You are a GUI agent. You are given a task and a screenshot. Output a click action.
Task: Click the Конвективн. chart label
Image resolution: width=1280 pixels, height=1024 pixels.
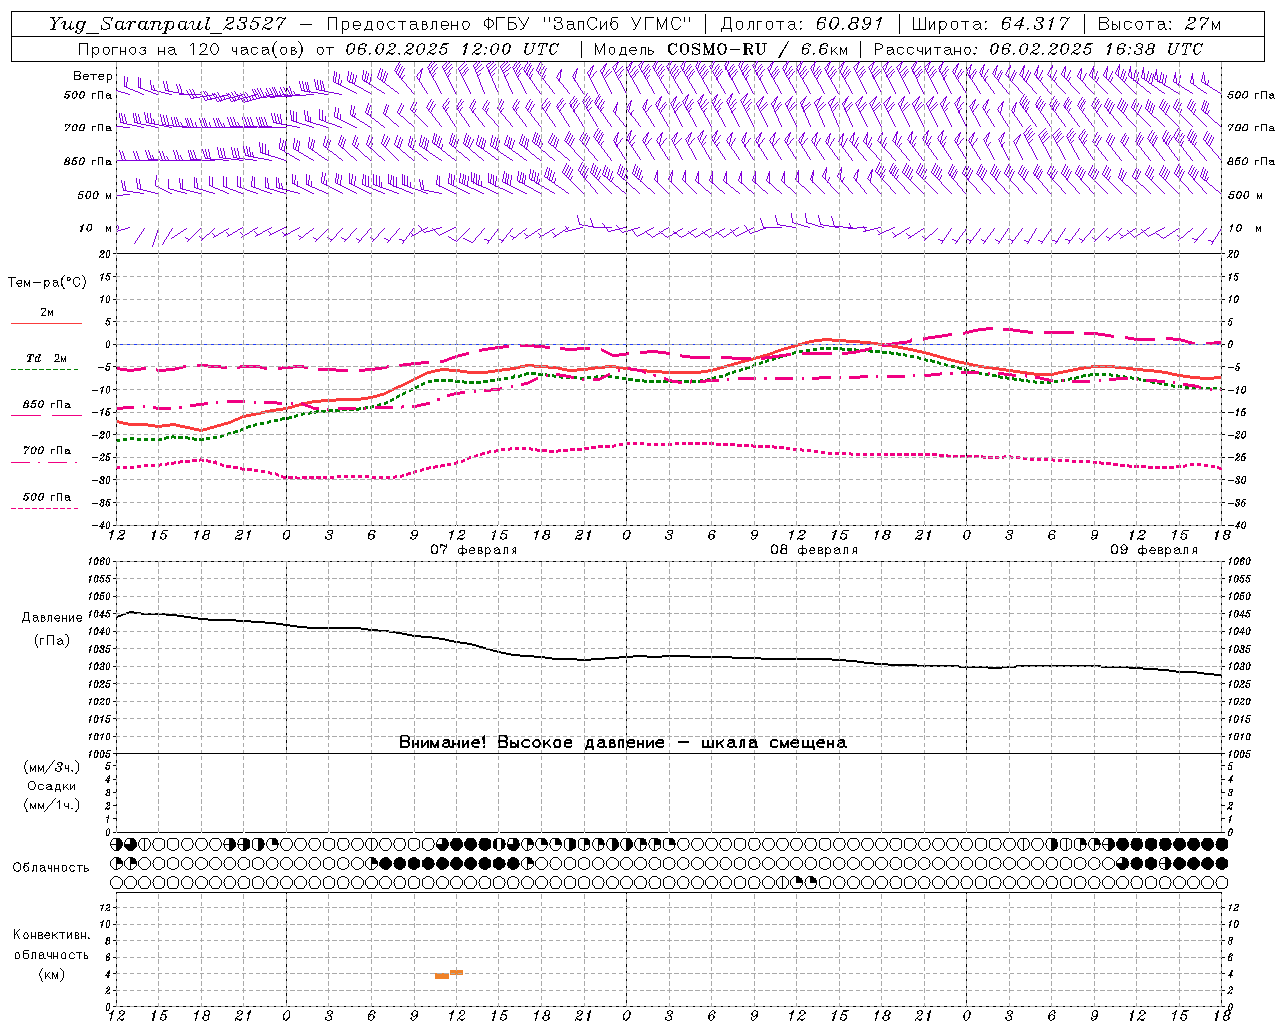(51, 935)
